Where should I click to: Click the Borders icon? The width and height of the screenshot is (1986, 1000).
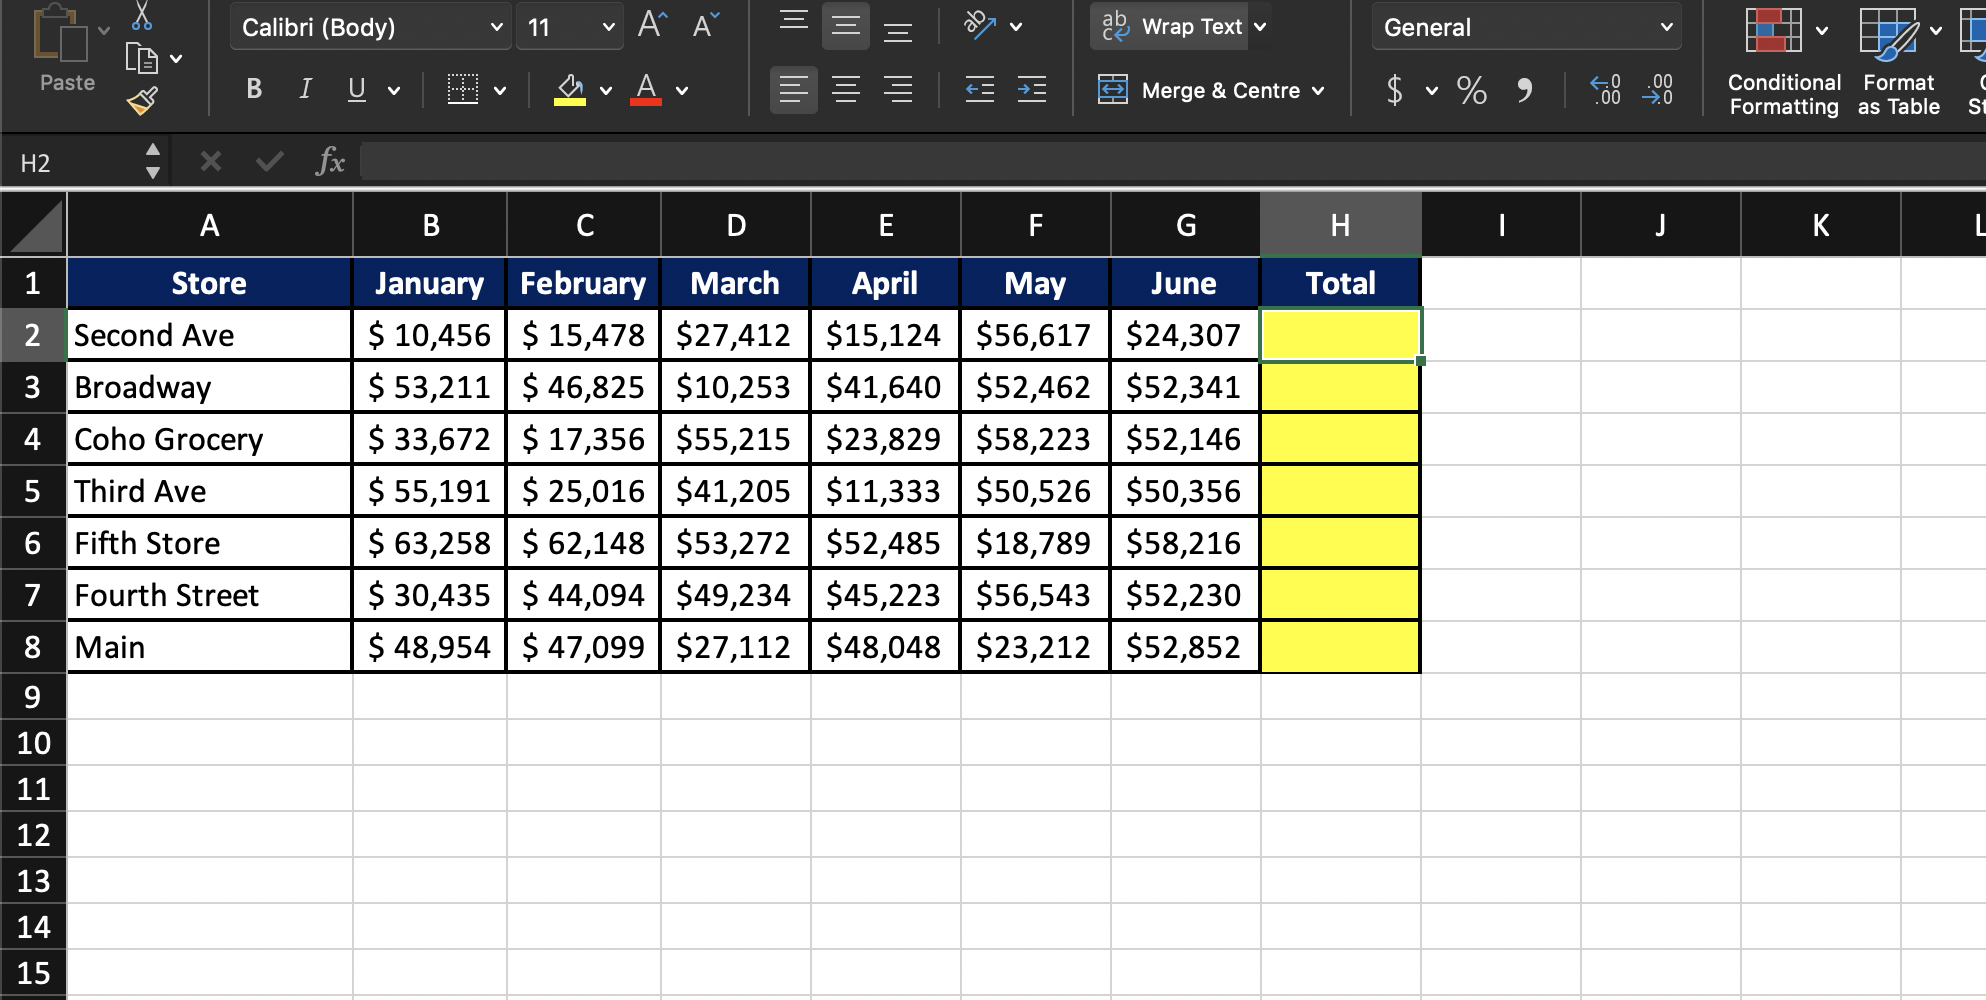tap(462, 90)
